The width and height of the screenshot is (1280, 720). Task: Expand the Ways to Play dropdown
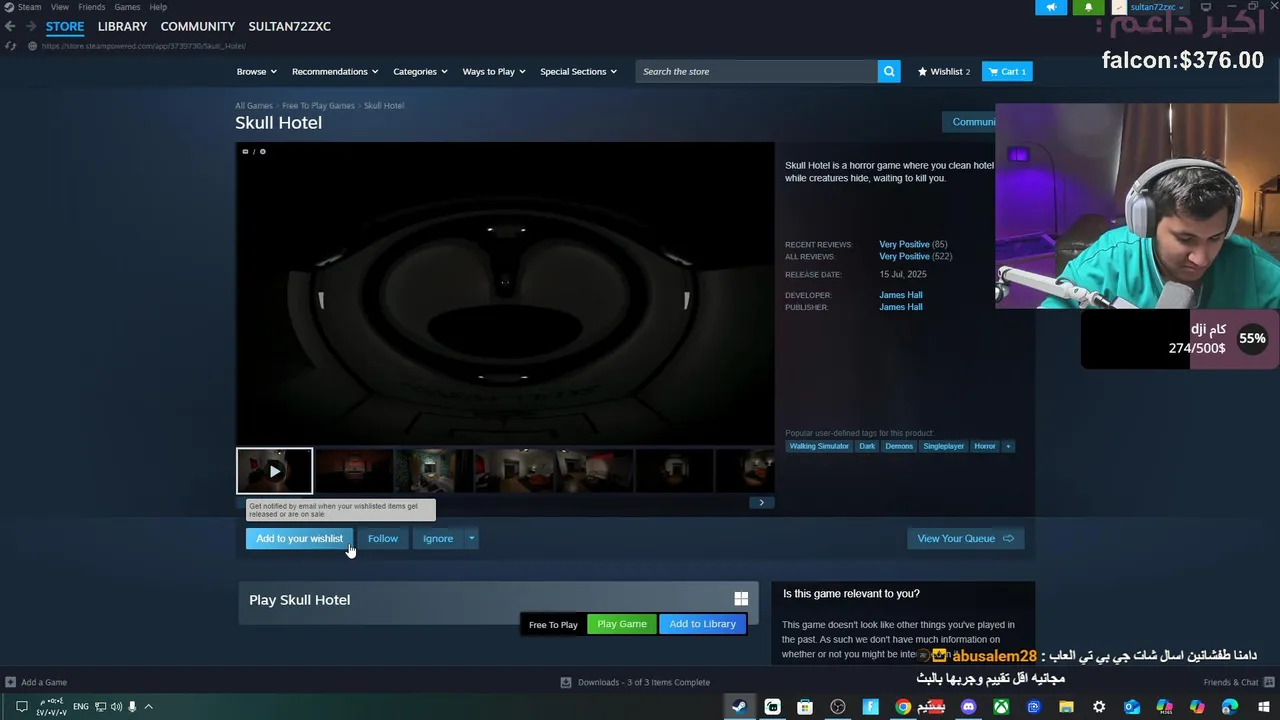pyautogui.click(x=493, y=71)
